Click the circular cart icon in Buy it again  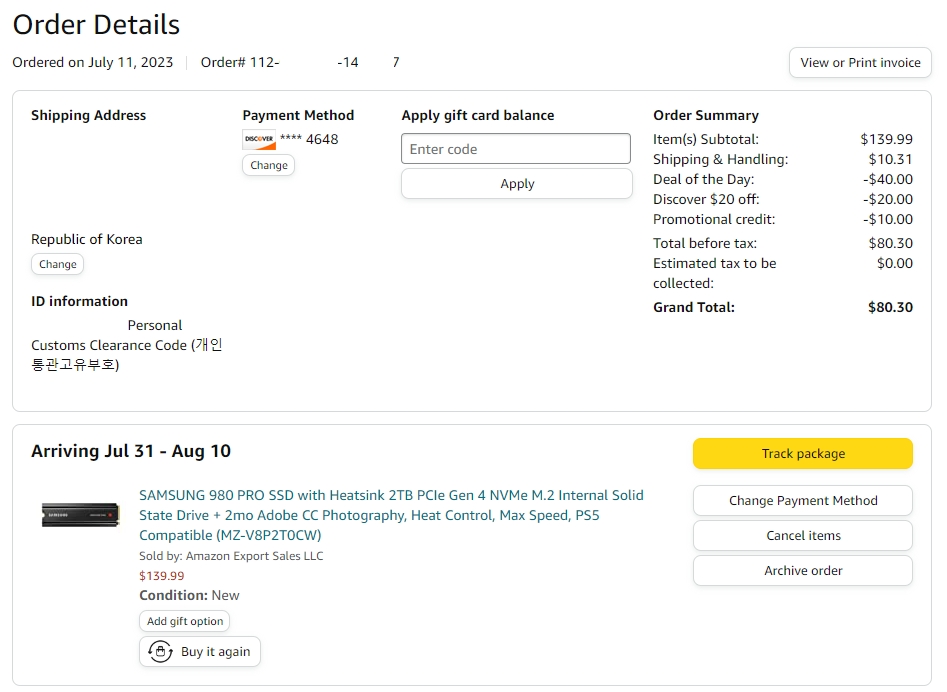(160, 652)
